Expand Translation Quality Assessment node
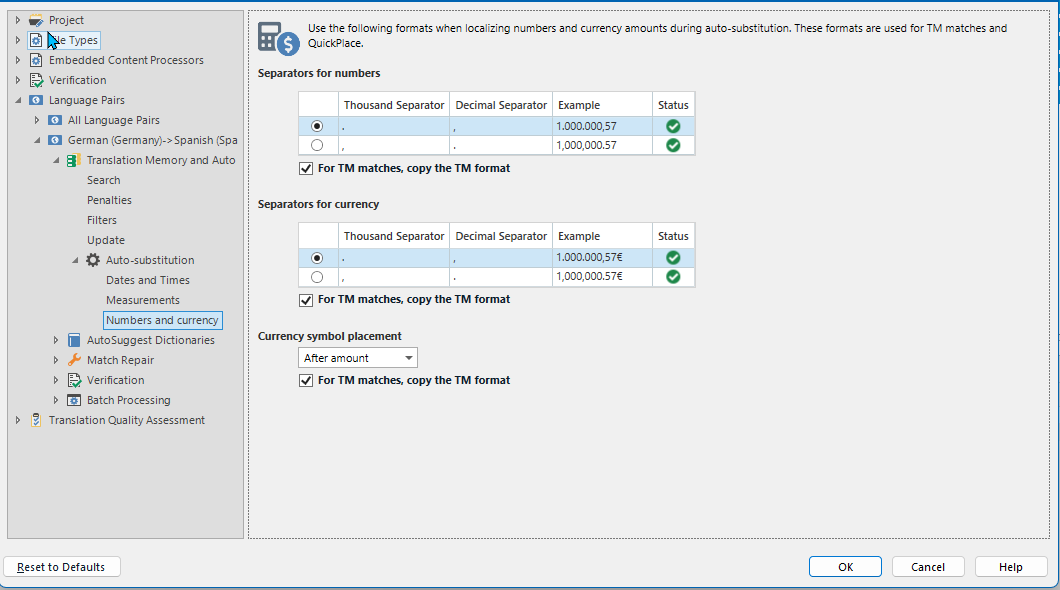Viewport: 1060px width, 590px height. tap(18, 420)
